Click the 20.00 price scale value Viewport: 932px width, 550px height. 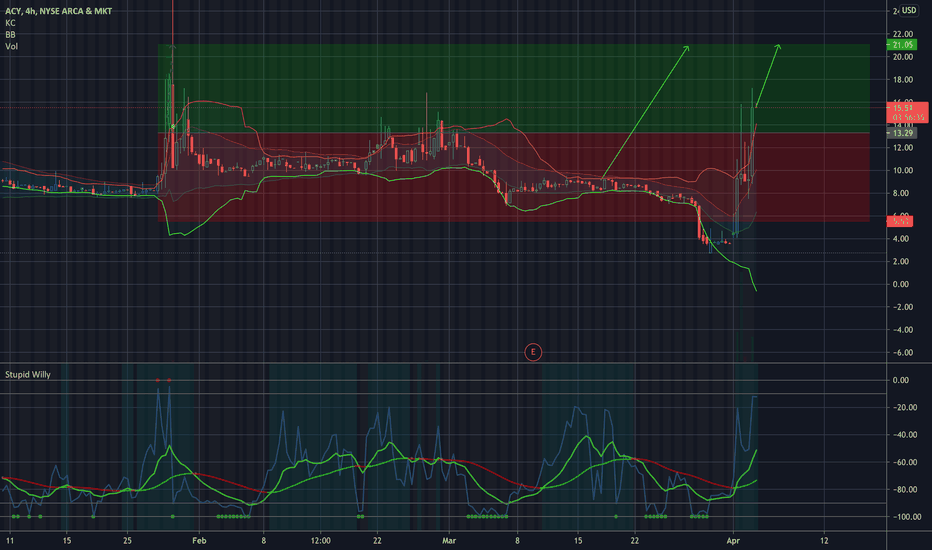coord(902,57)
